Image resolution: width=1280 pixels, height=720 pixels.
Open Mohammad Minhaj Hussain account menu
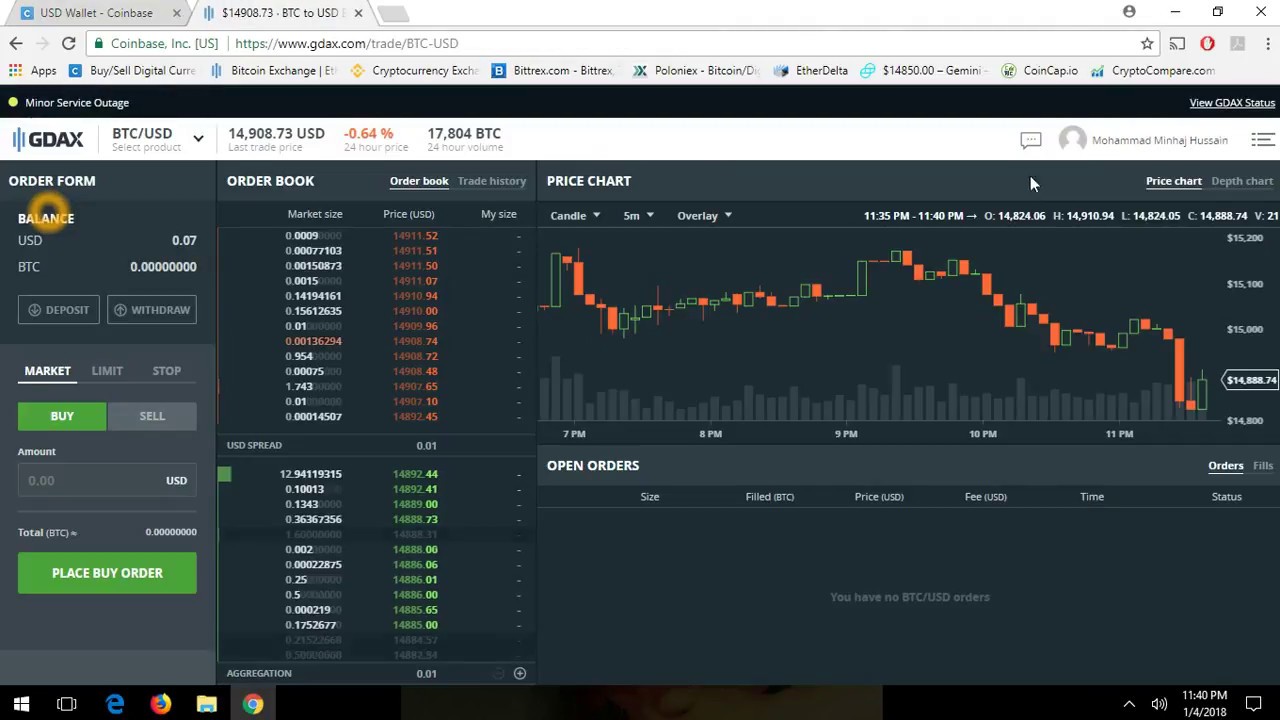tap(1160, 140)
